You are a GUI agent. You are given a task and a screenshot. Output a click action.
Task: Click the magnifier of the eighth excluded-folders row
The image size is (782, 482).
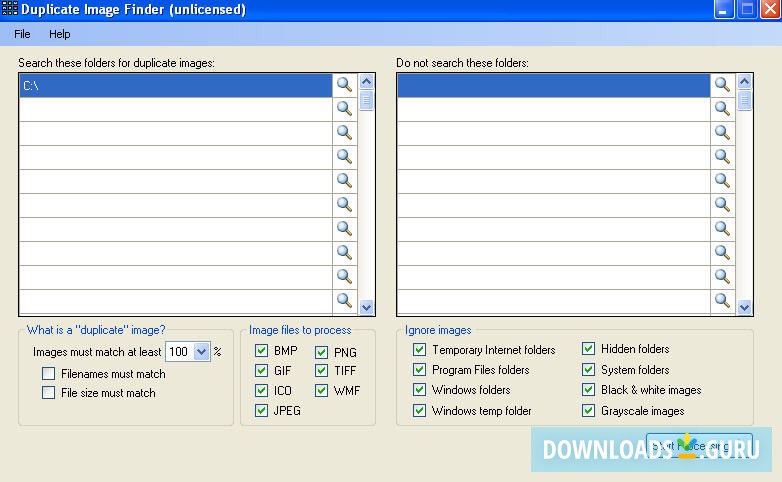723,252
